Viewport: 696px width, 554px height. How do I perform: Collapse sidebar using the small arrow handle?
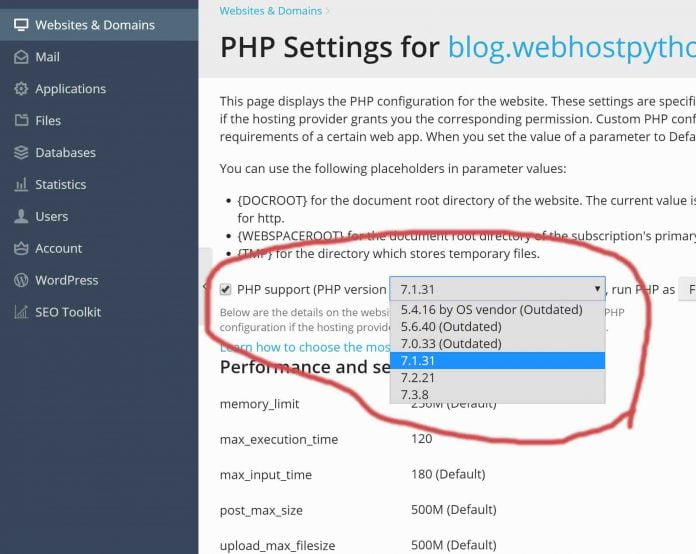(205, 286)
